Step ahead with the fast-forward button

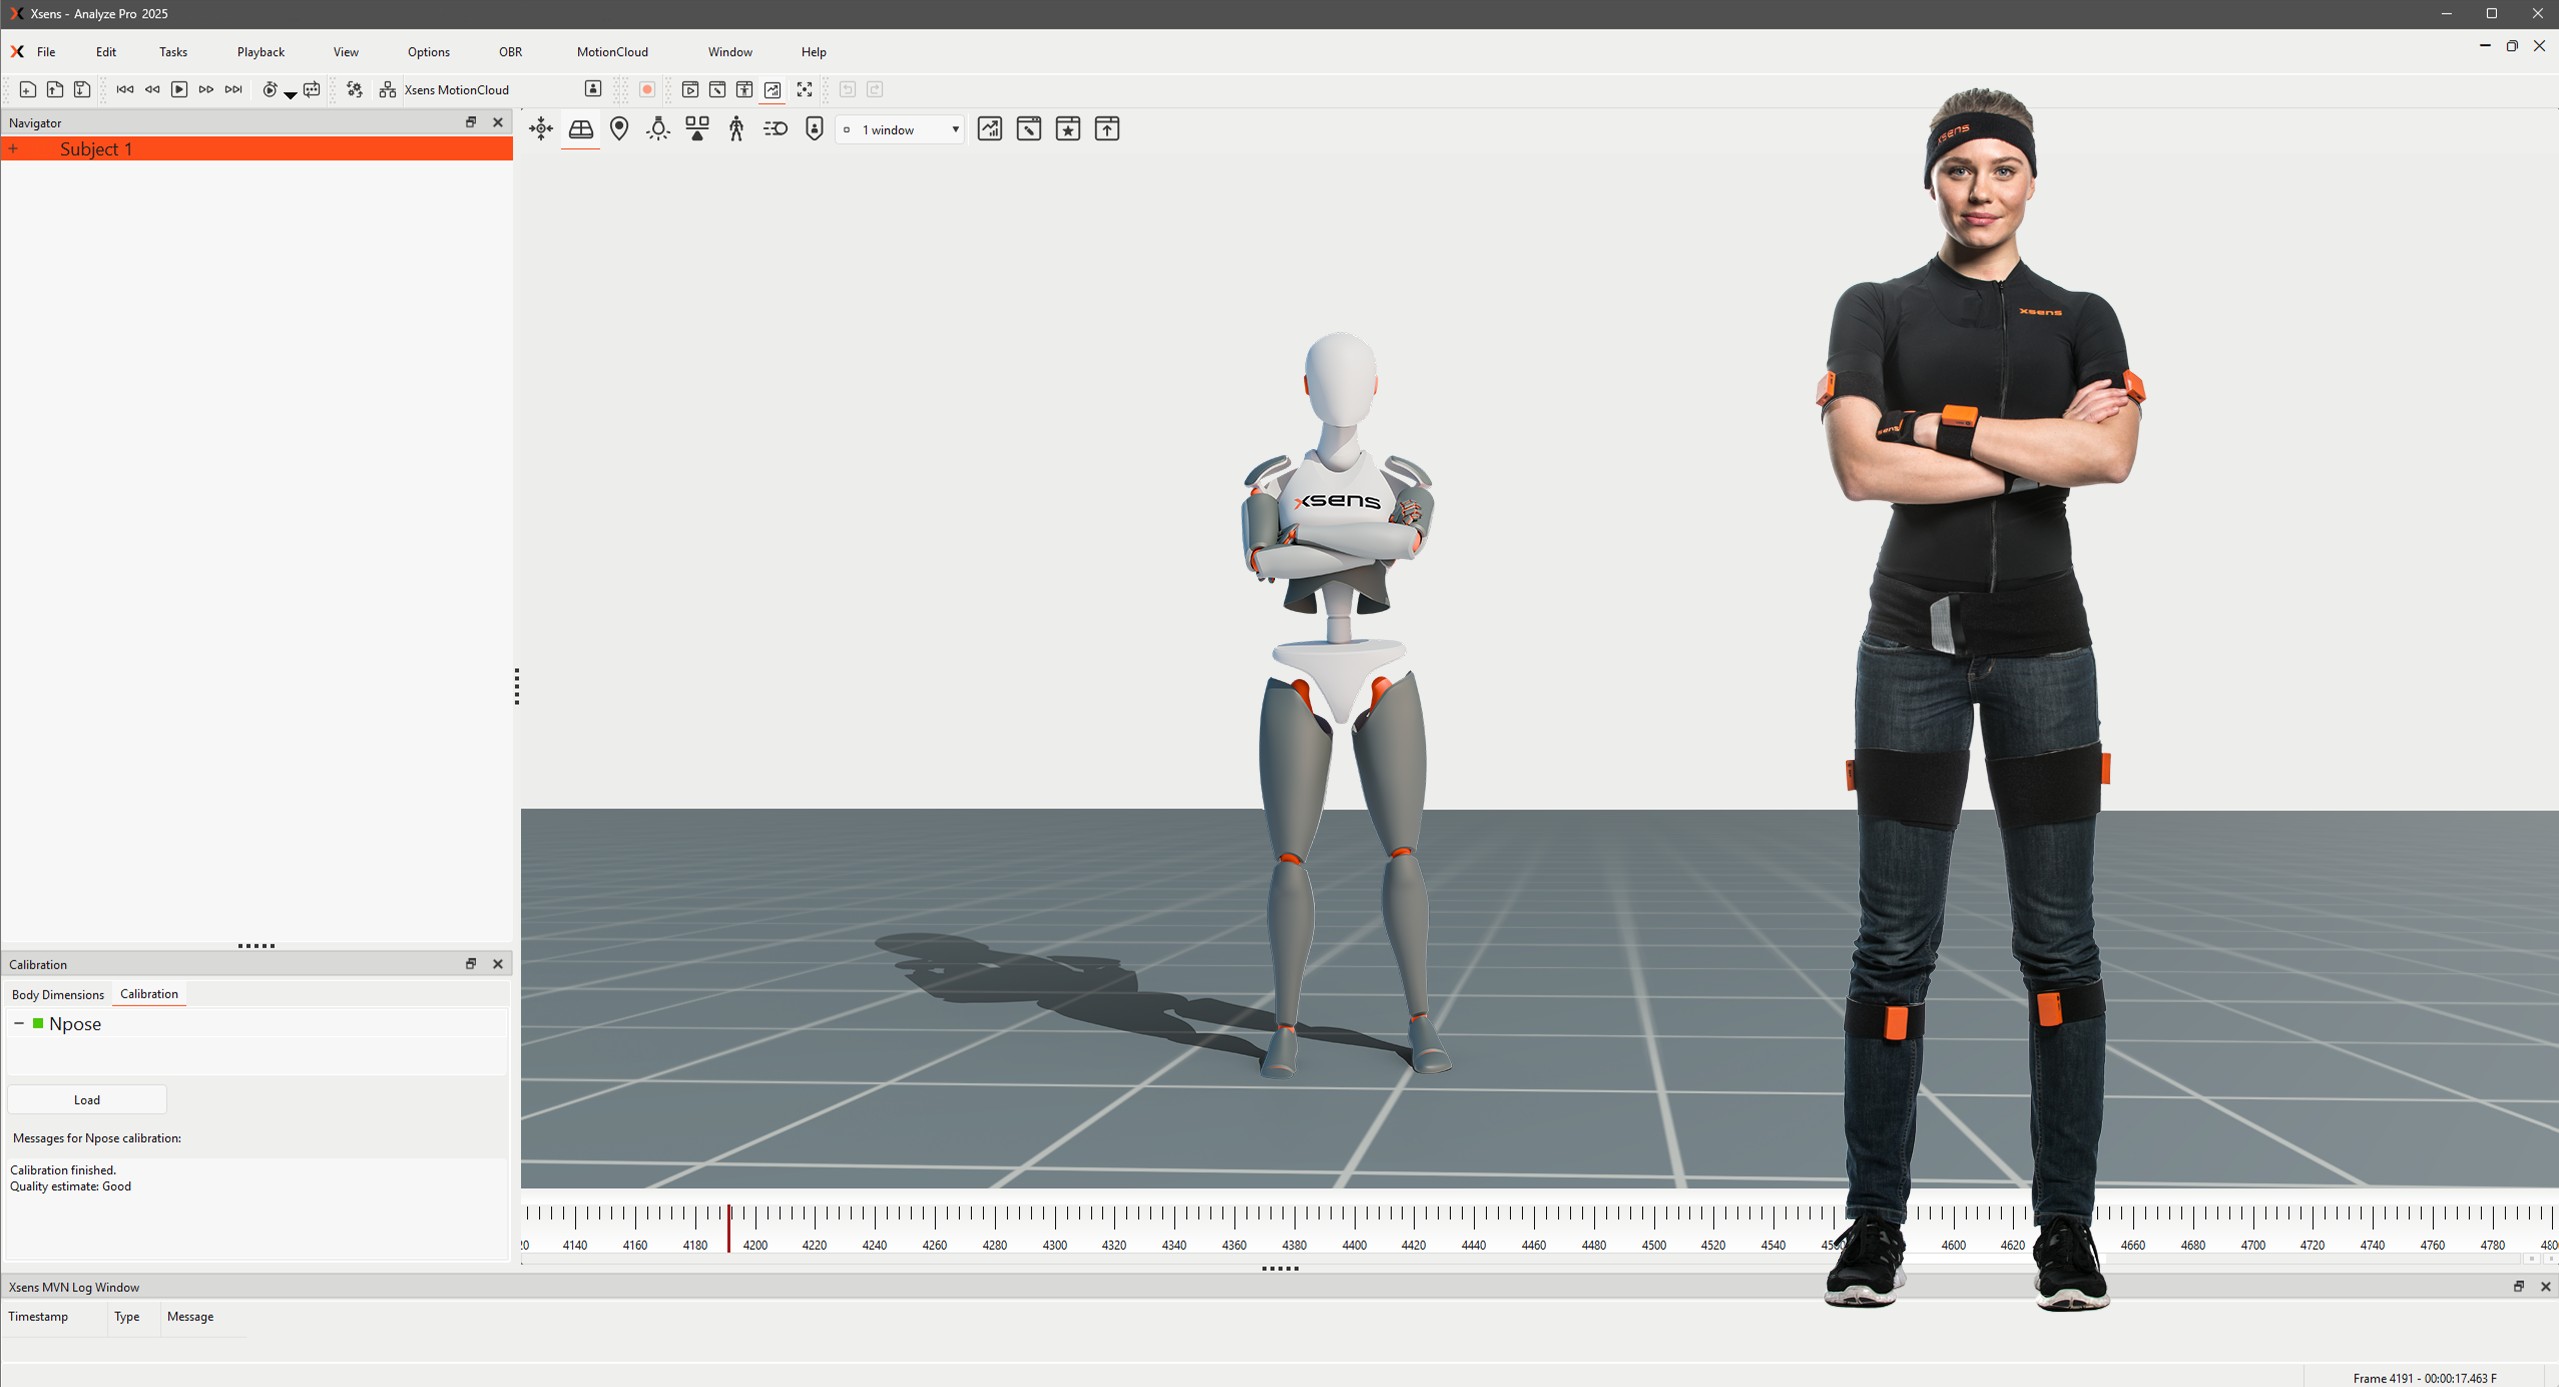[x=206, y=90]
